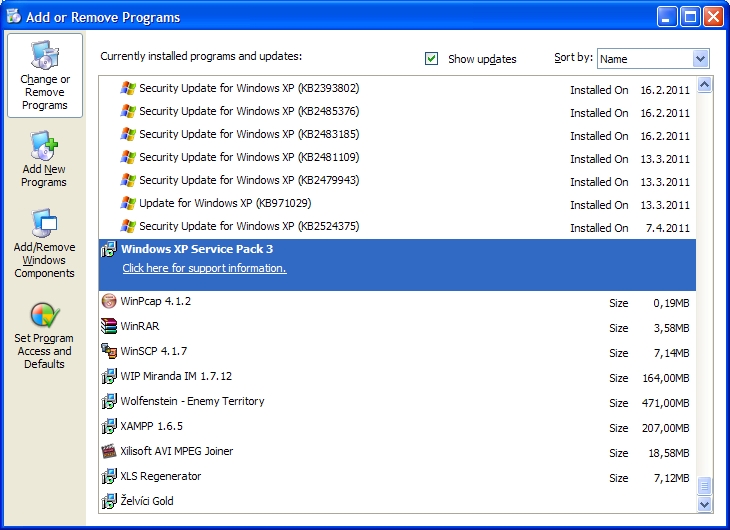
Task: Click the 164,00MB size of WIP Miranda
Action: pos(666,378)
